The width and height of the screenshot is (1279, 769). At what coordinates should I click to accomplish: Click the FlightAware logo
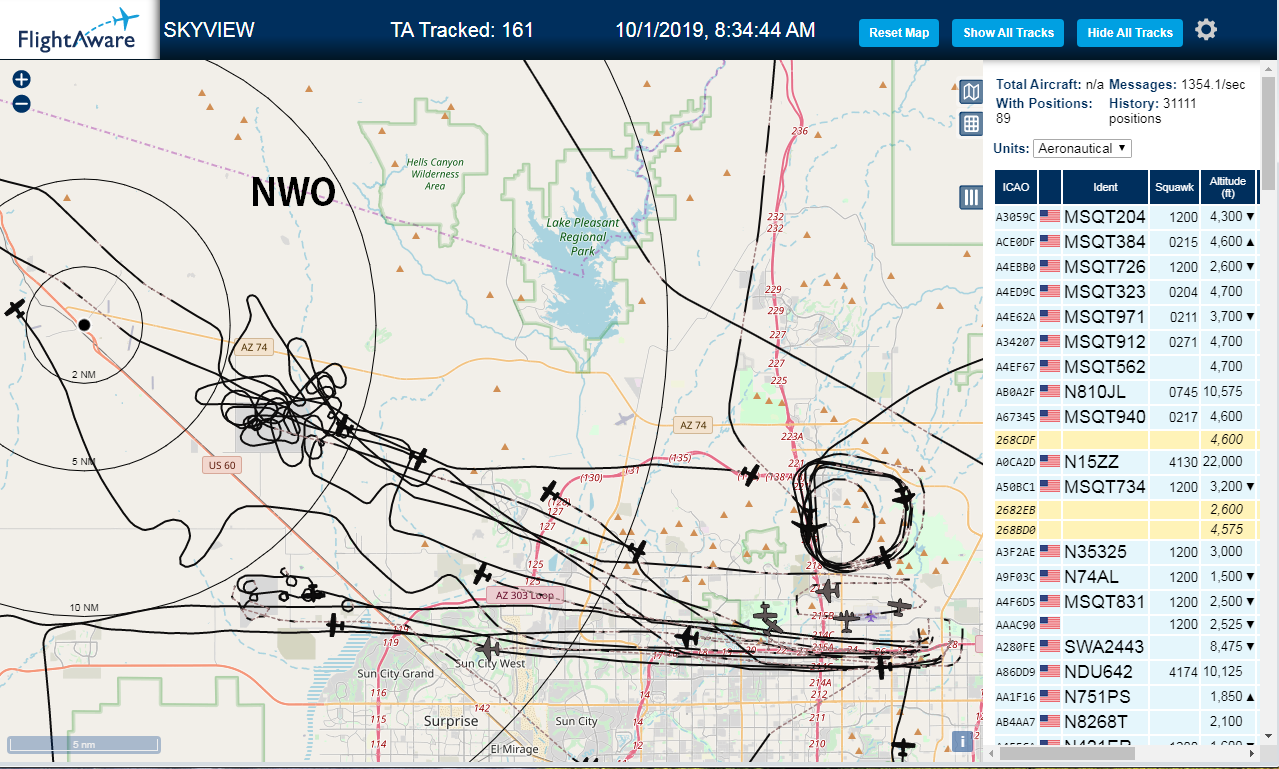(x=78, y=29)
